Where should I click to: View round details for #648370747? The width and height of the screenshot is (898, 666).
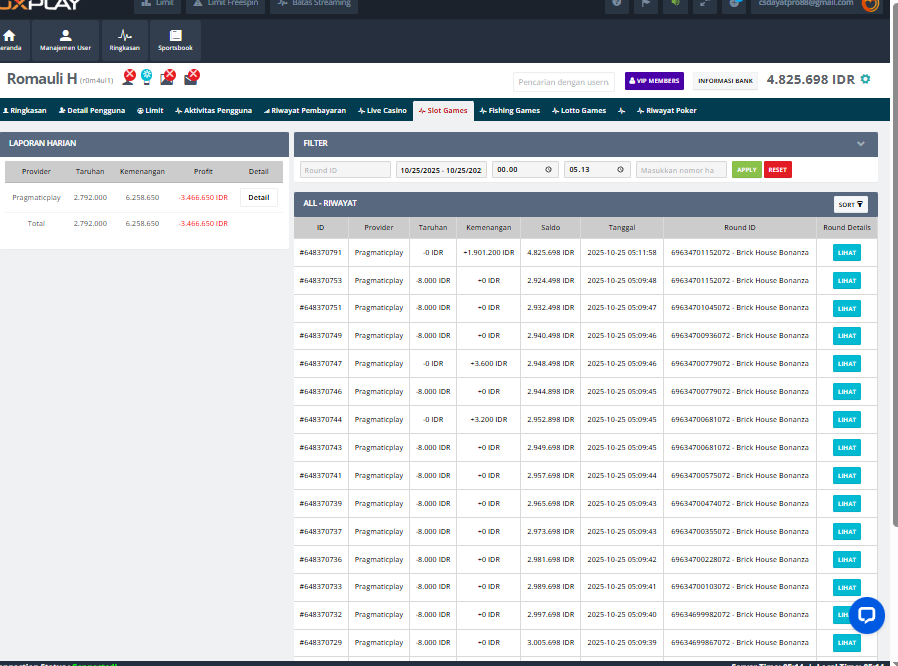846,364
